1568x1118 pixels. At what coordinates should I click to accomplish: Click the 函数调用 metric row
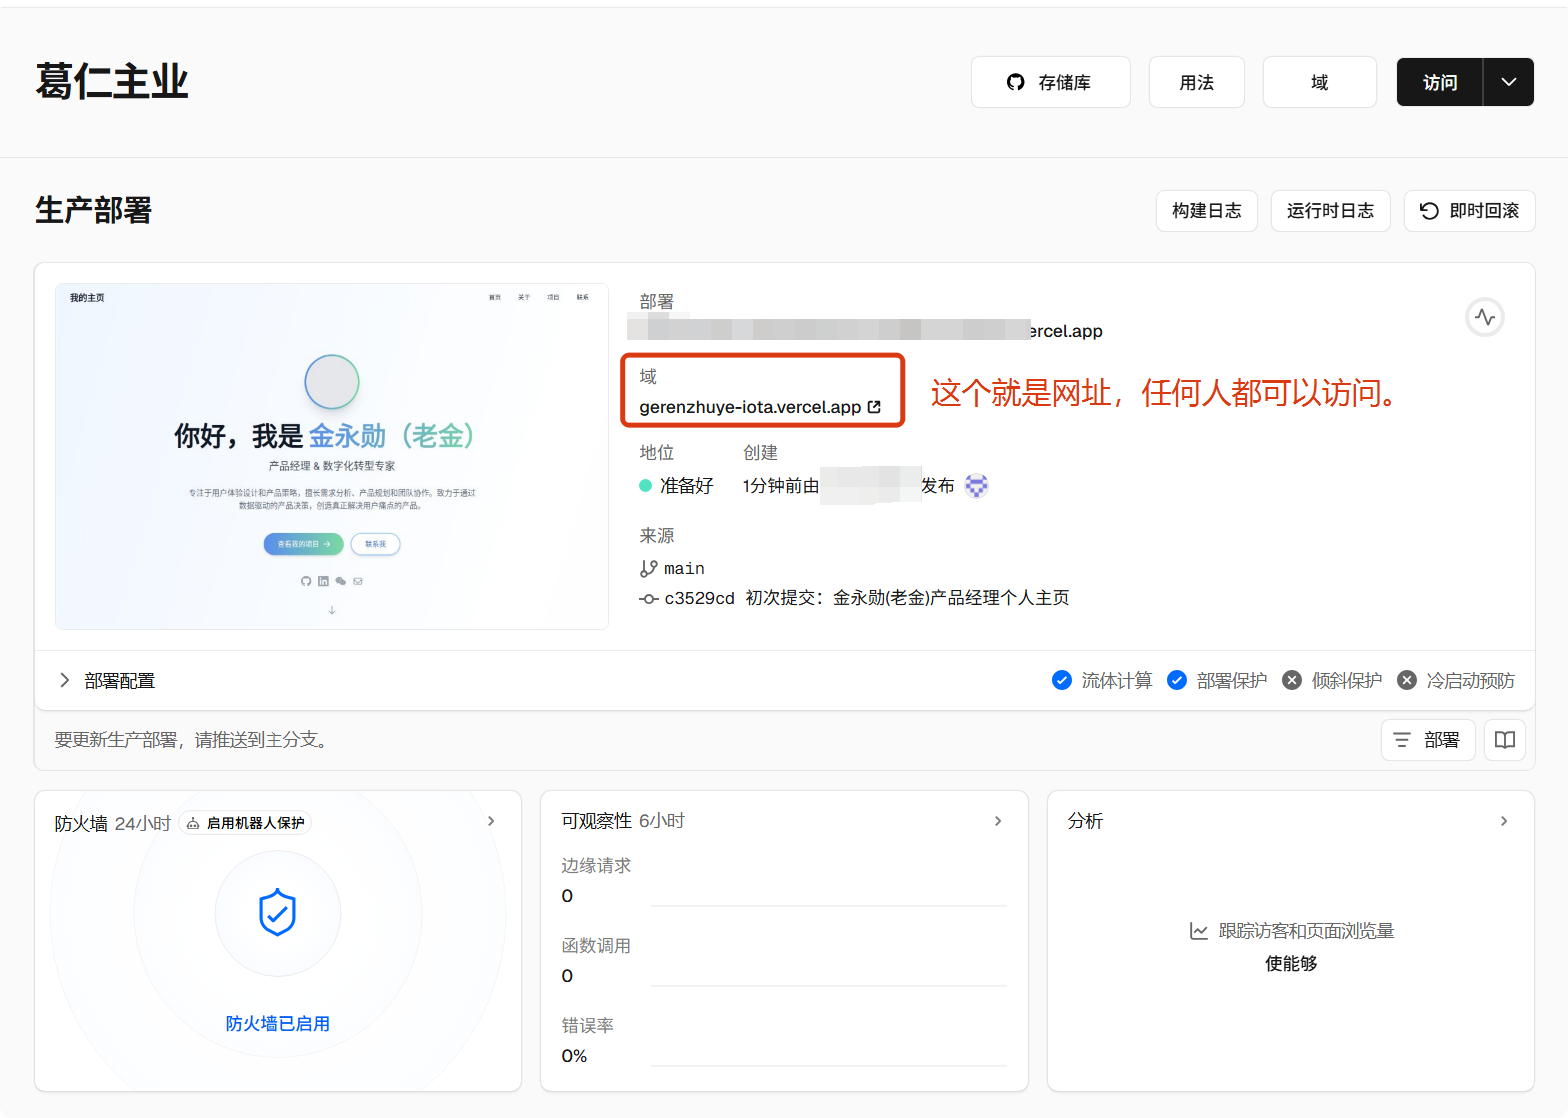coord(784,961)
